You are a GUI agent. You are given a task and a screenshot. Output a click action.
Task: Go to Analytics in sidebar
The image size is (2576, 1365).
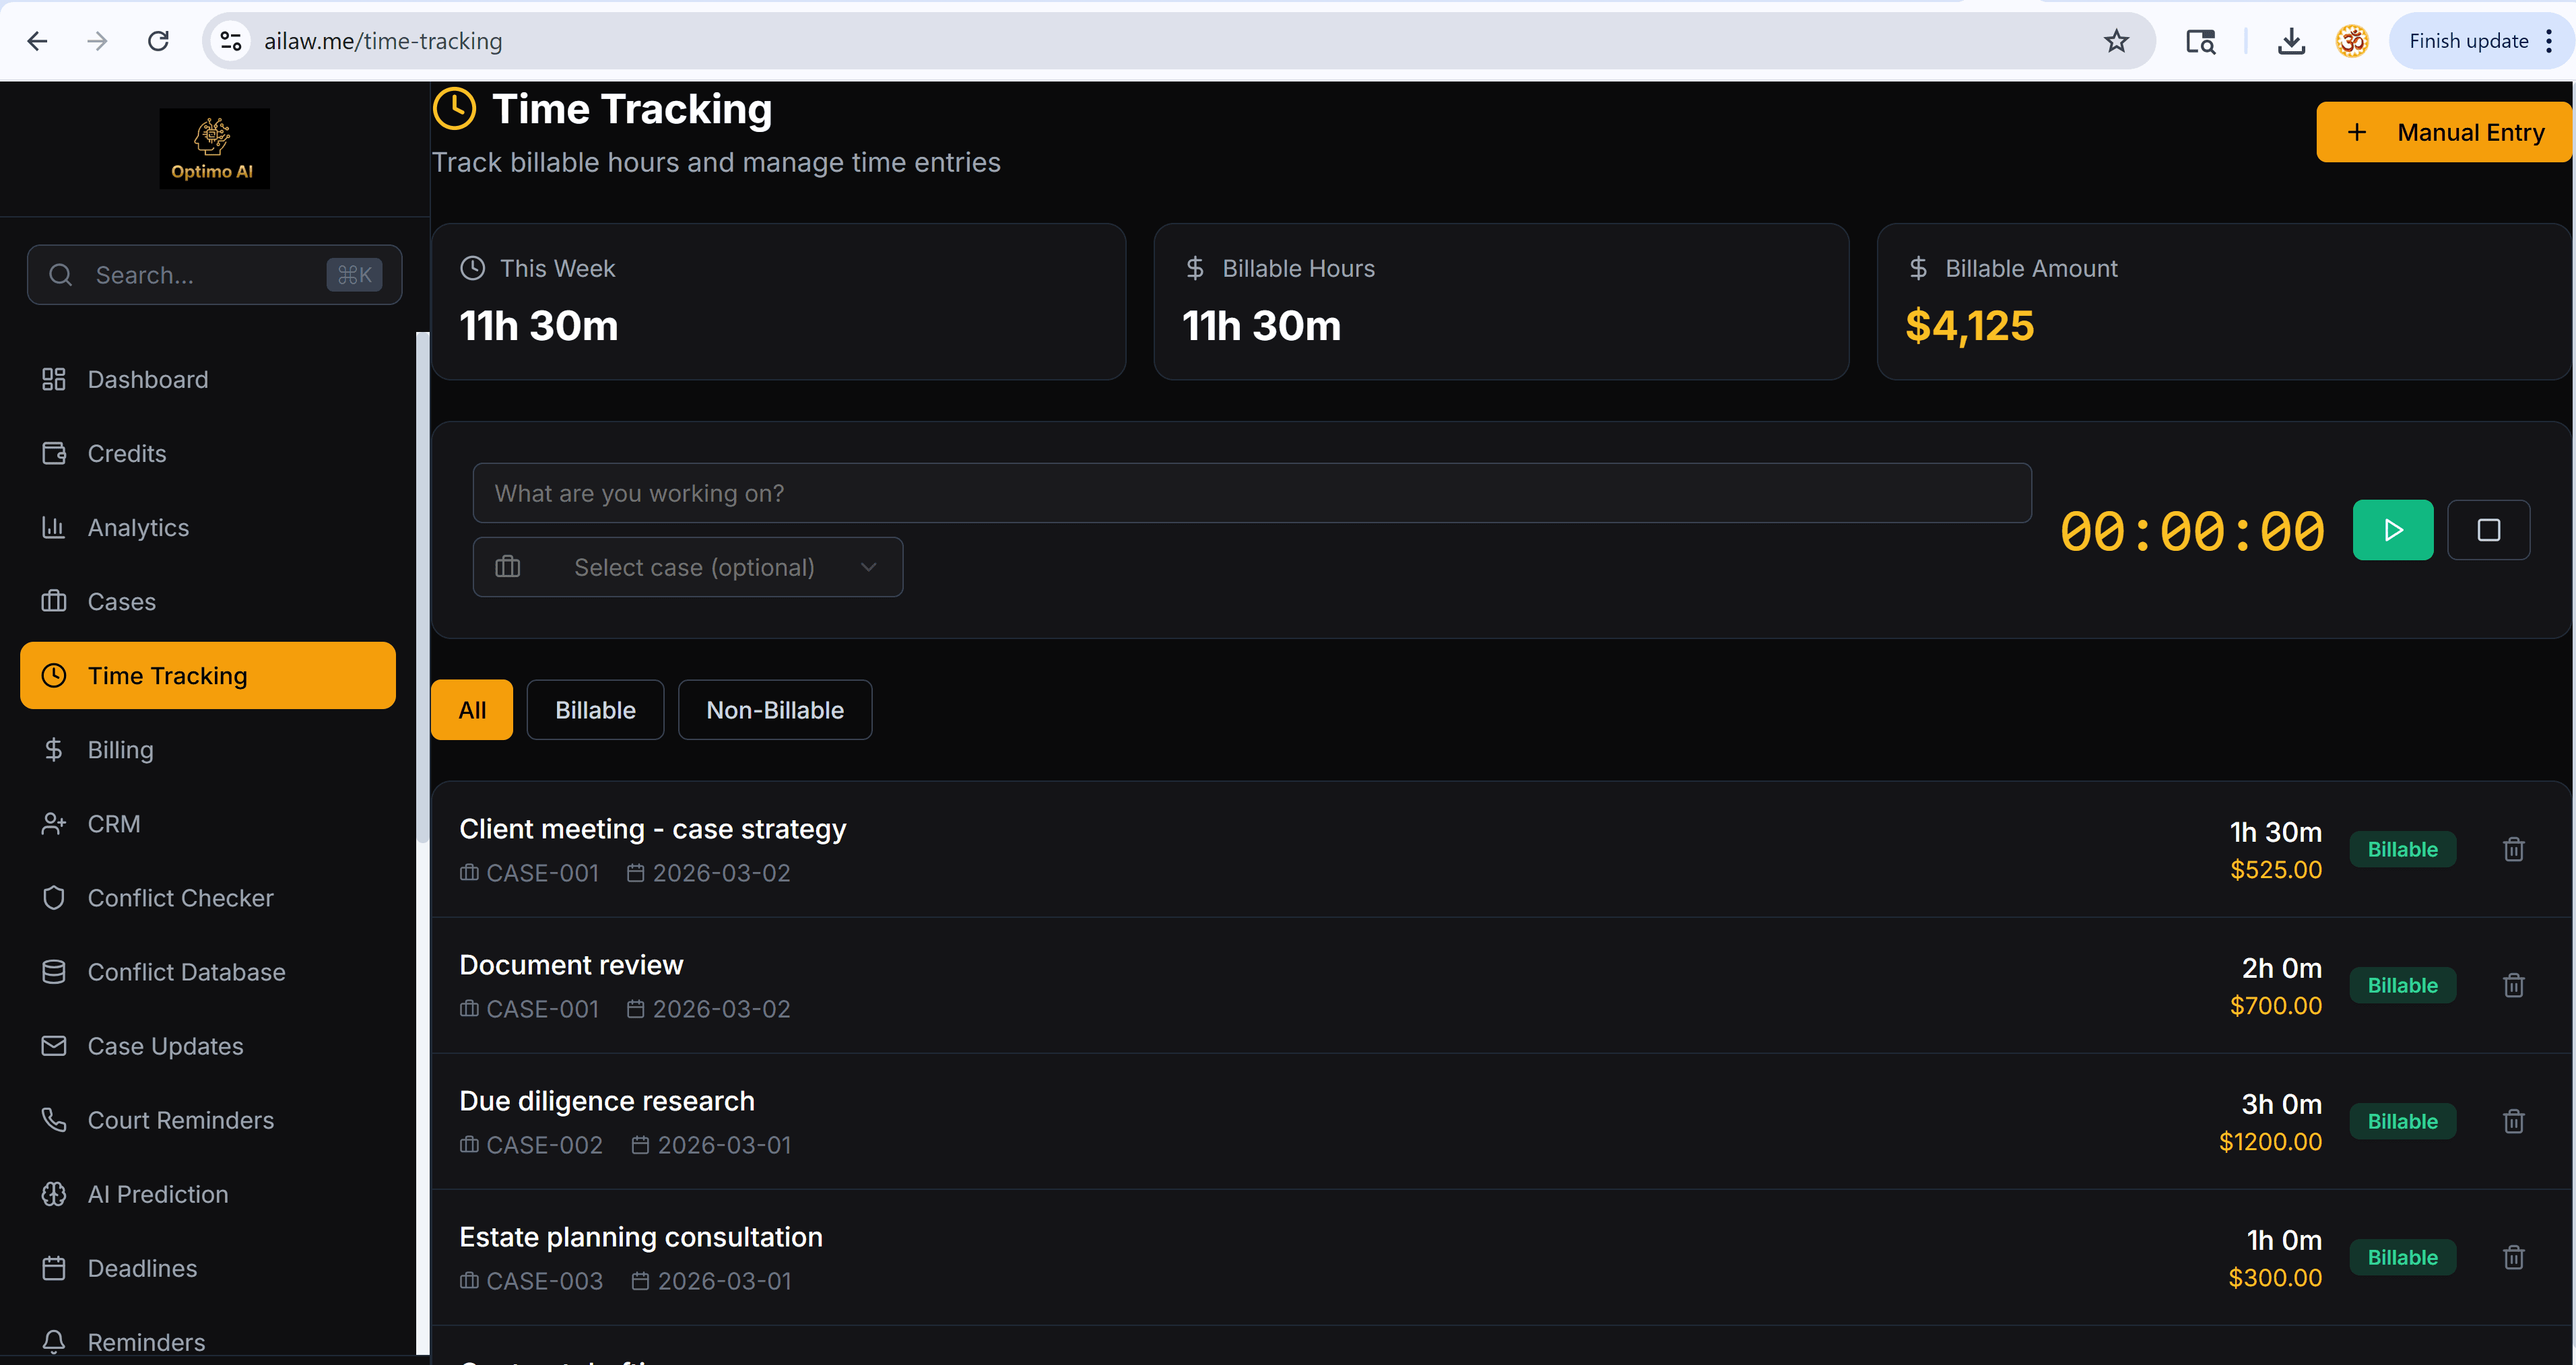[x=138, y=528]
